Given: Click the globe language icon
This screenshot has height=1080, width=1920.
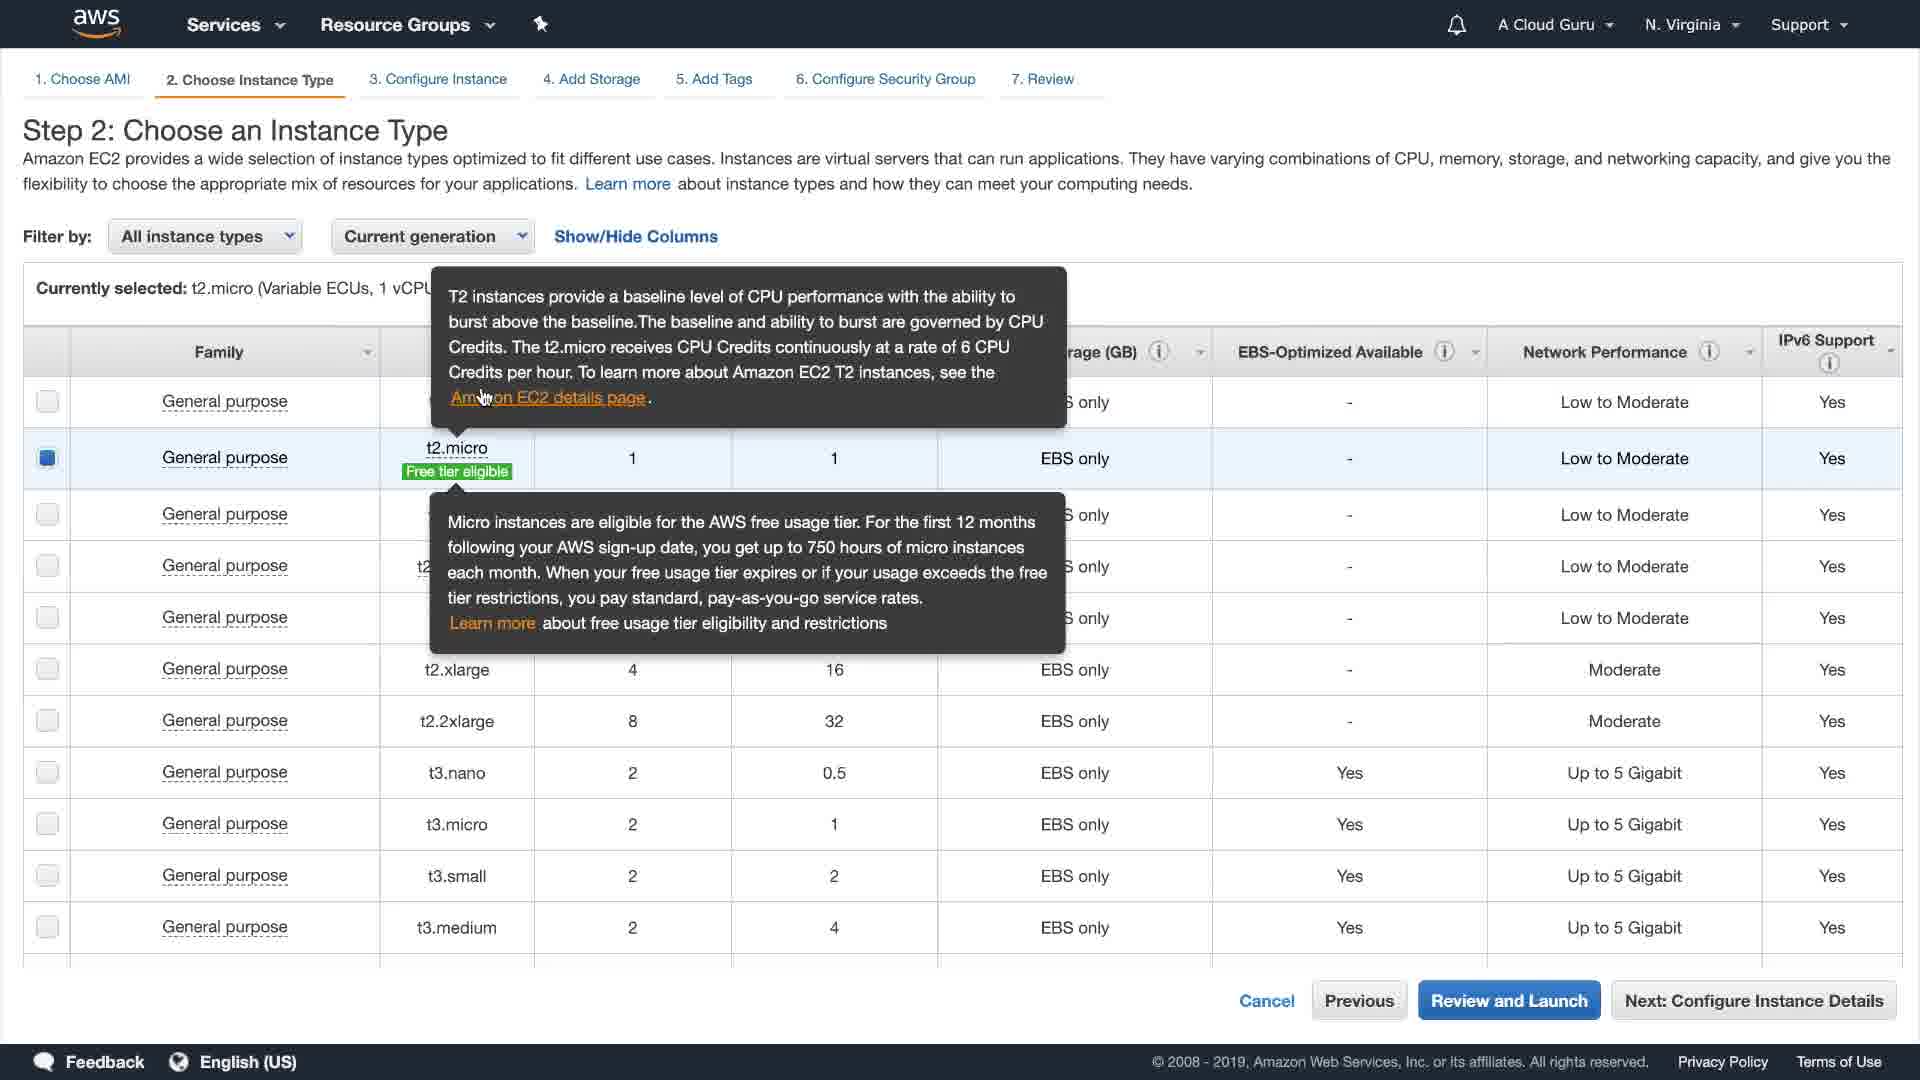Looking at the screenshot, I should coord(179,1062).
